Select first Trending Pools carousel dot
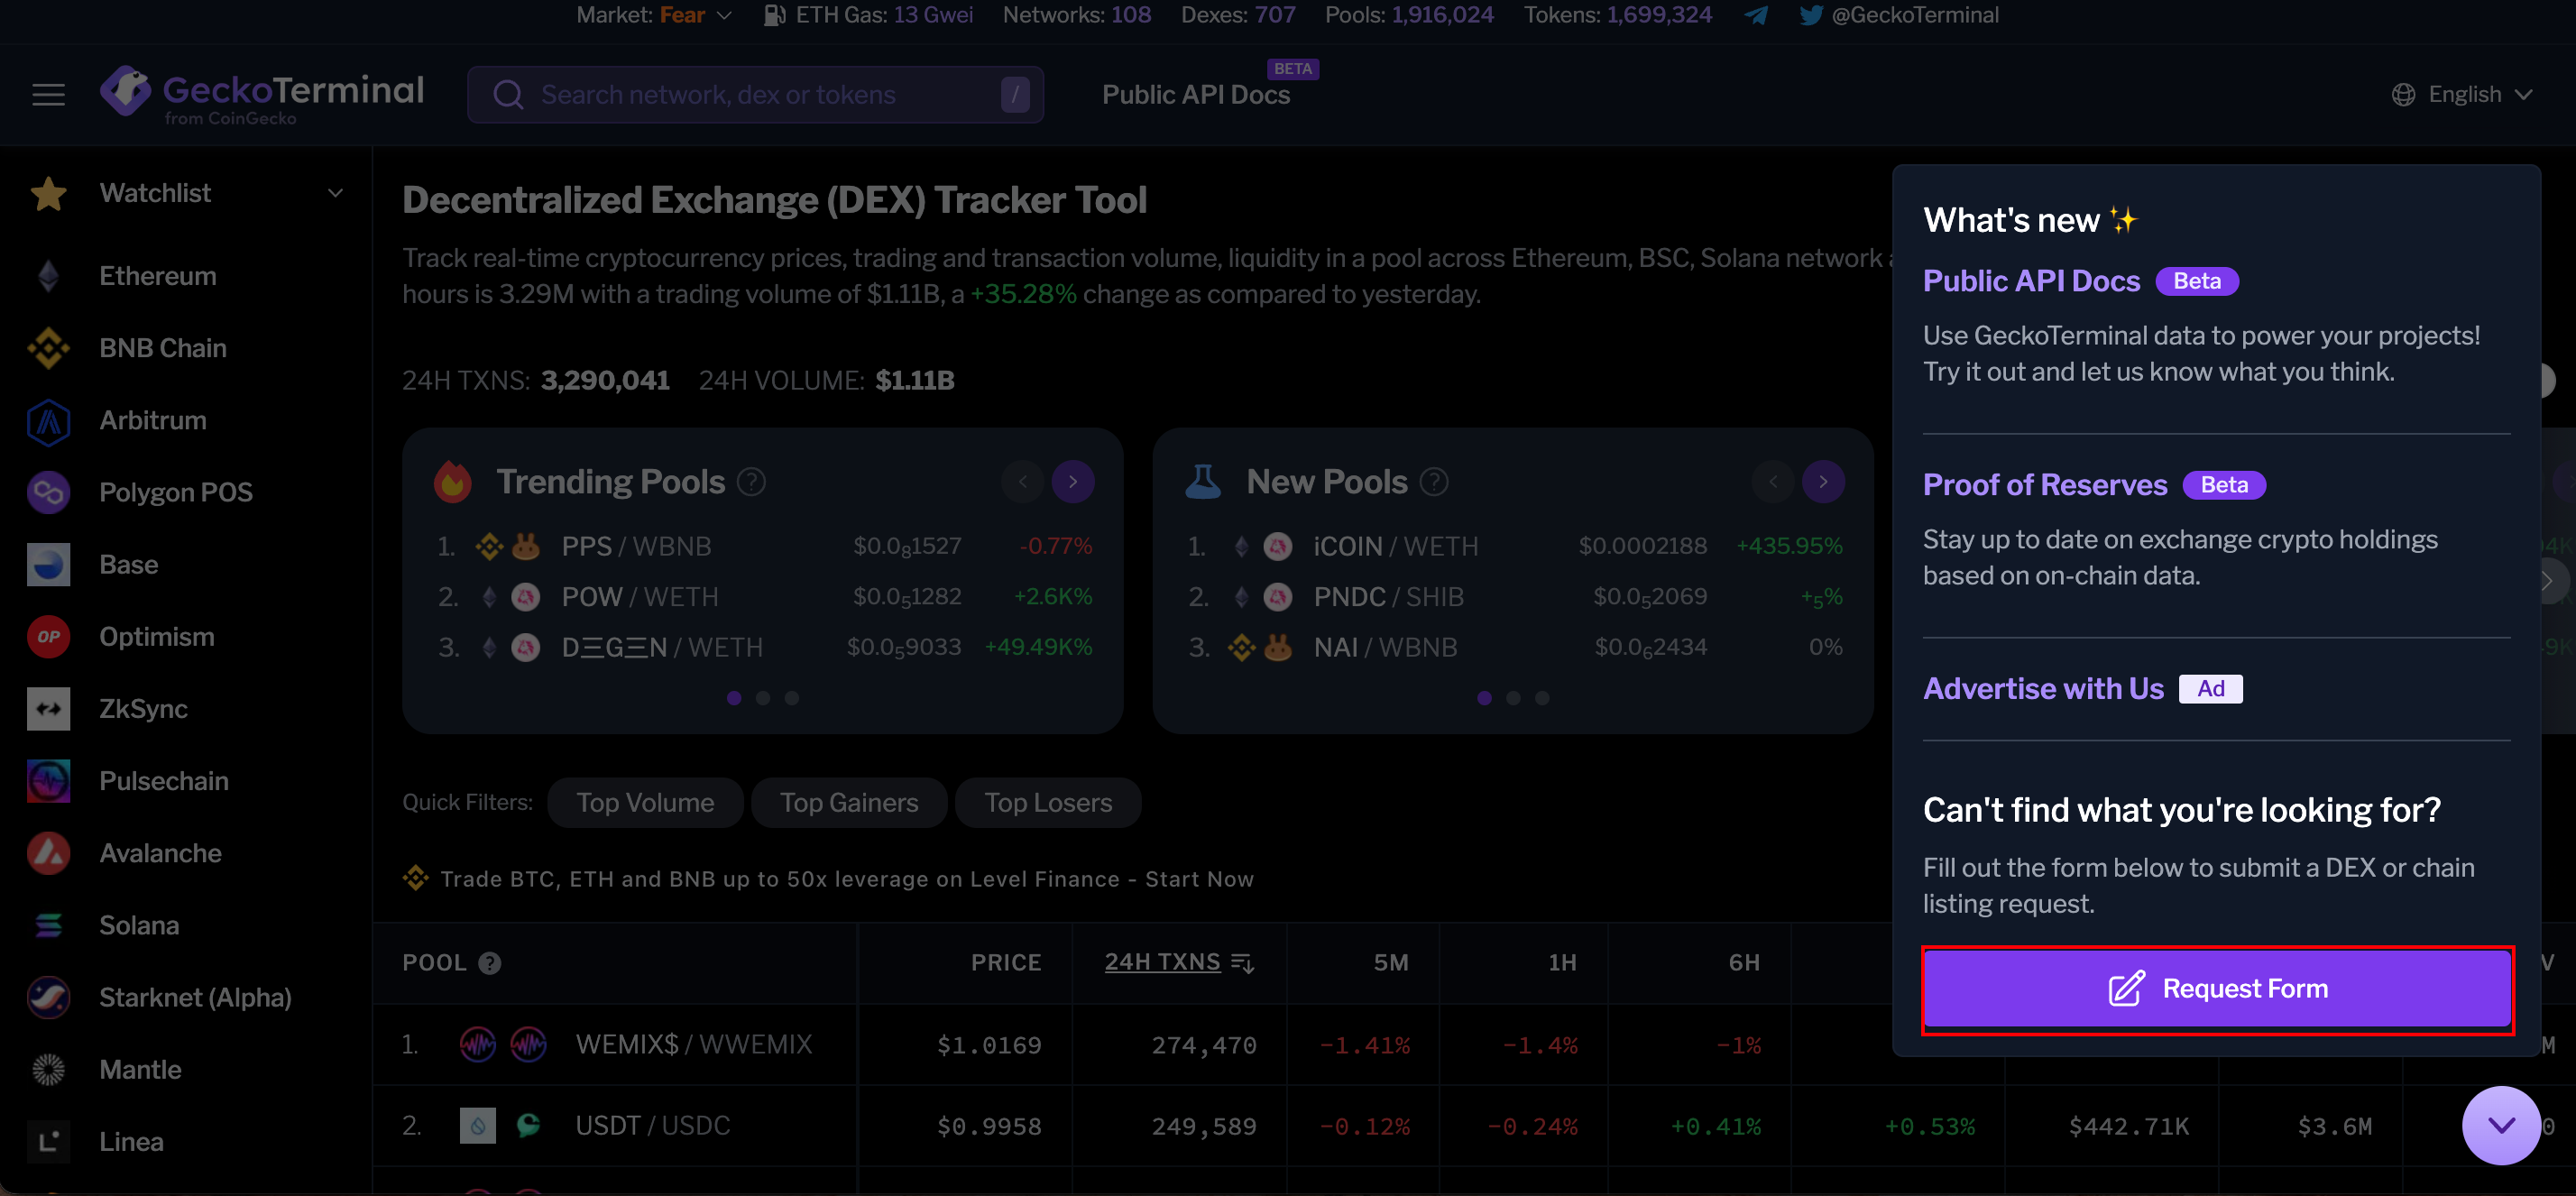Image resolution: width=2576 pixels, height=1196 pixels. [x=734, y=698]
